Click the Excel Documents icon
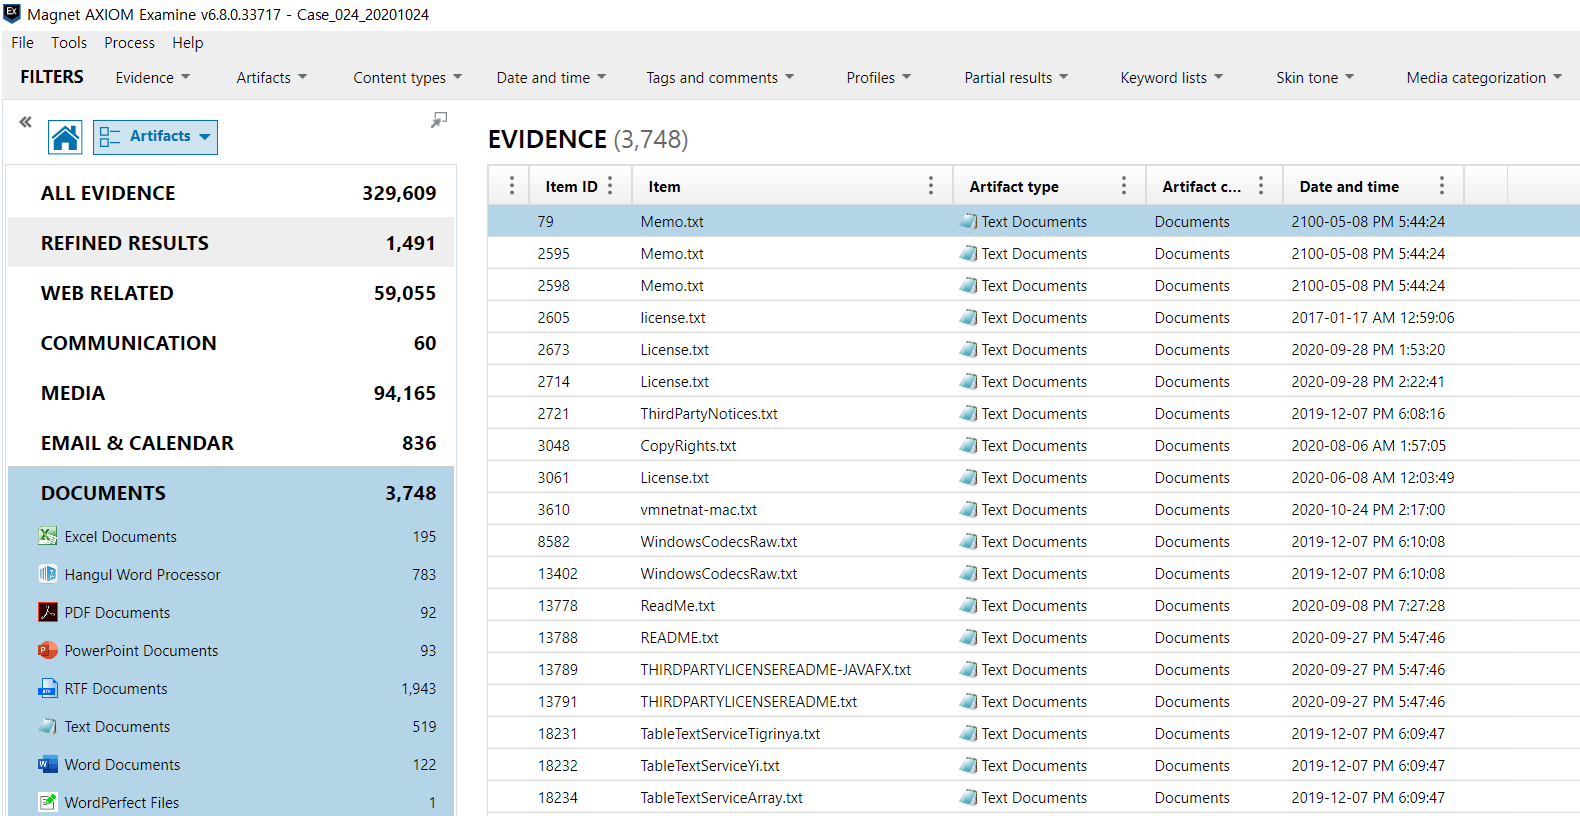Image resolution: width=1580 pixels, height=816 pixels. (47, 536)
